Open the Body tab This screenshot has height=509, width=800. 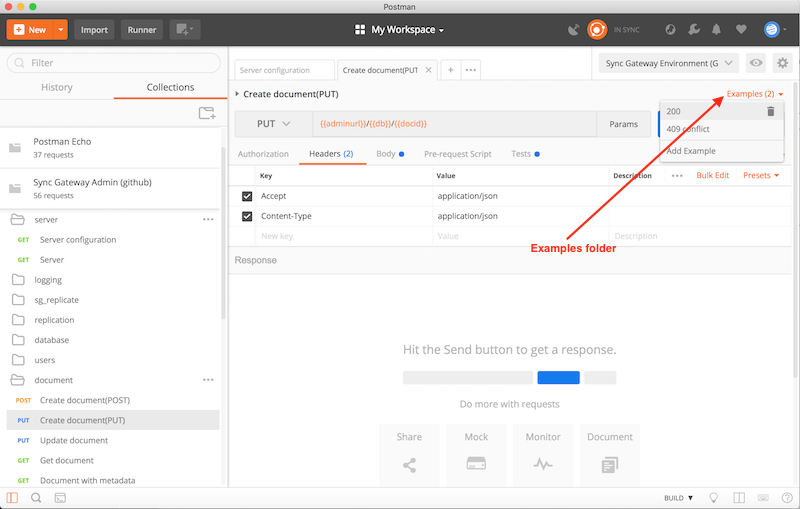390,154
